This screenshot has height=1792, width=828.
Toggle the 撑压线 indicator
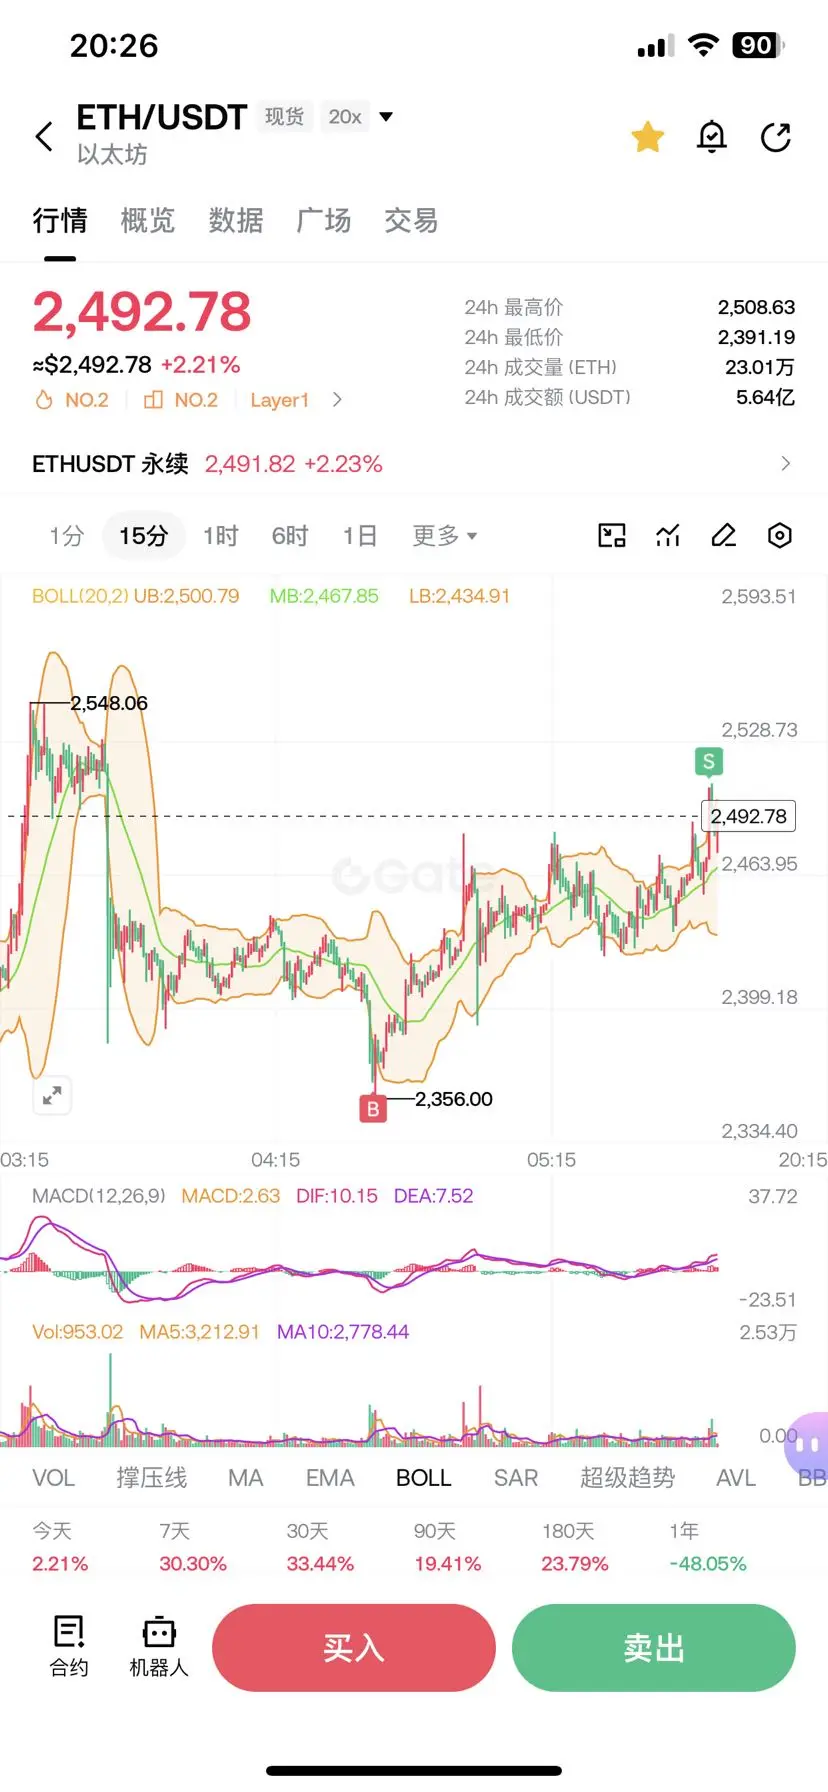(x=152, y=1478)
